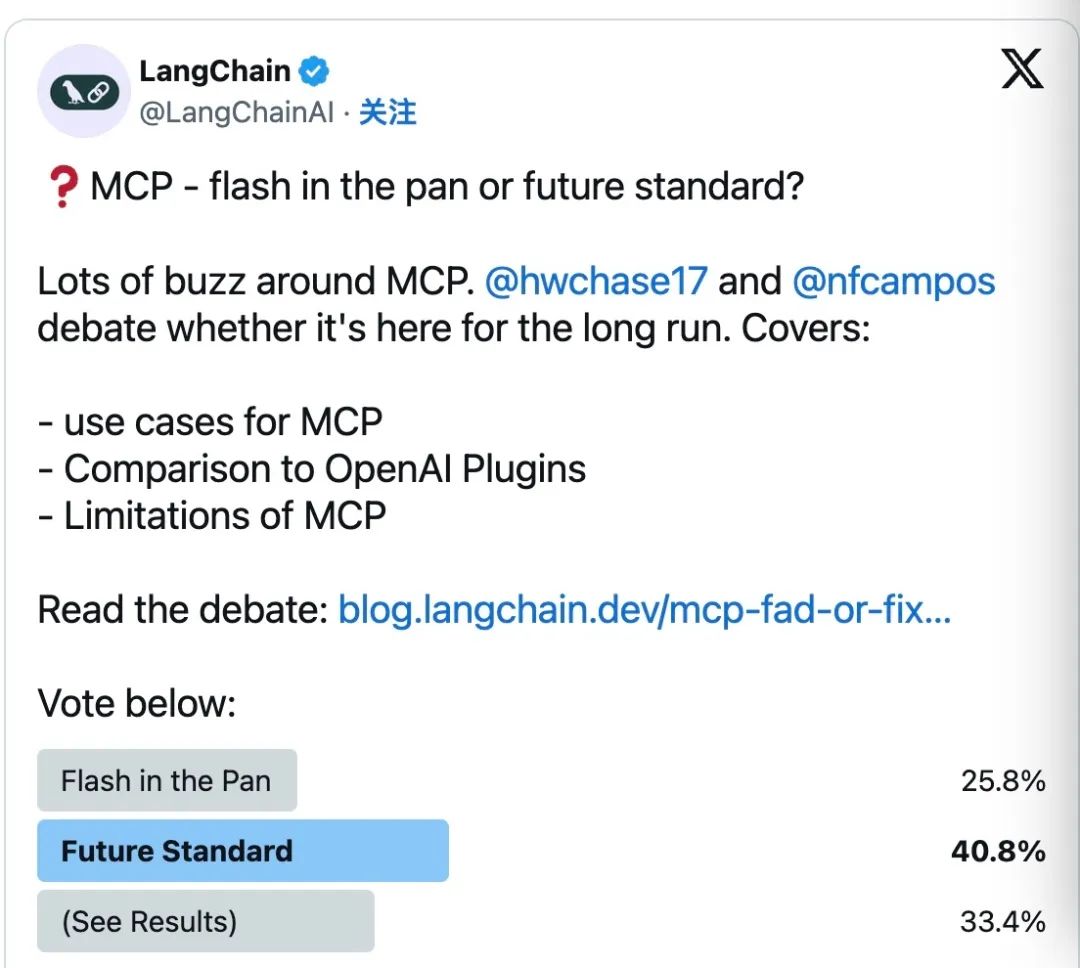Screen dimensions: 1080x968
Task: Click the Comparison to OpenAI Plugins line
Action: [312, 469]
